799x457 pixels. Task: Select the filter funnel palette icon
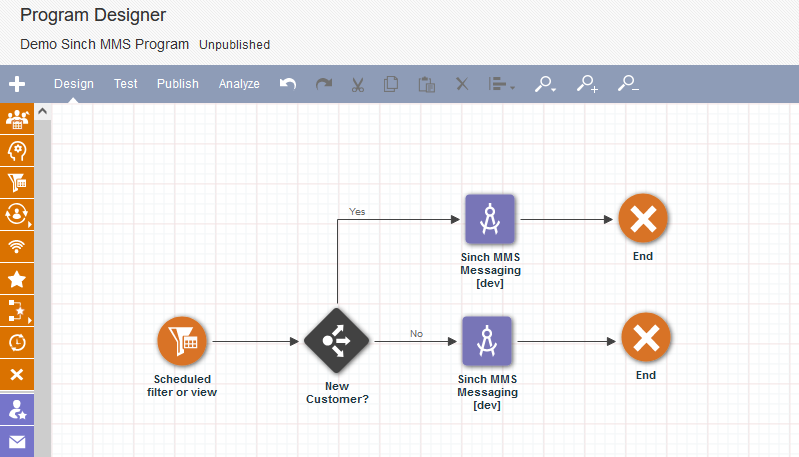pyautogui.click(x=17, y=183)
